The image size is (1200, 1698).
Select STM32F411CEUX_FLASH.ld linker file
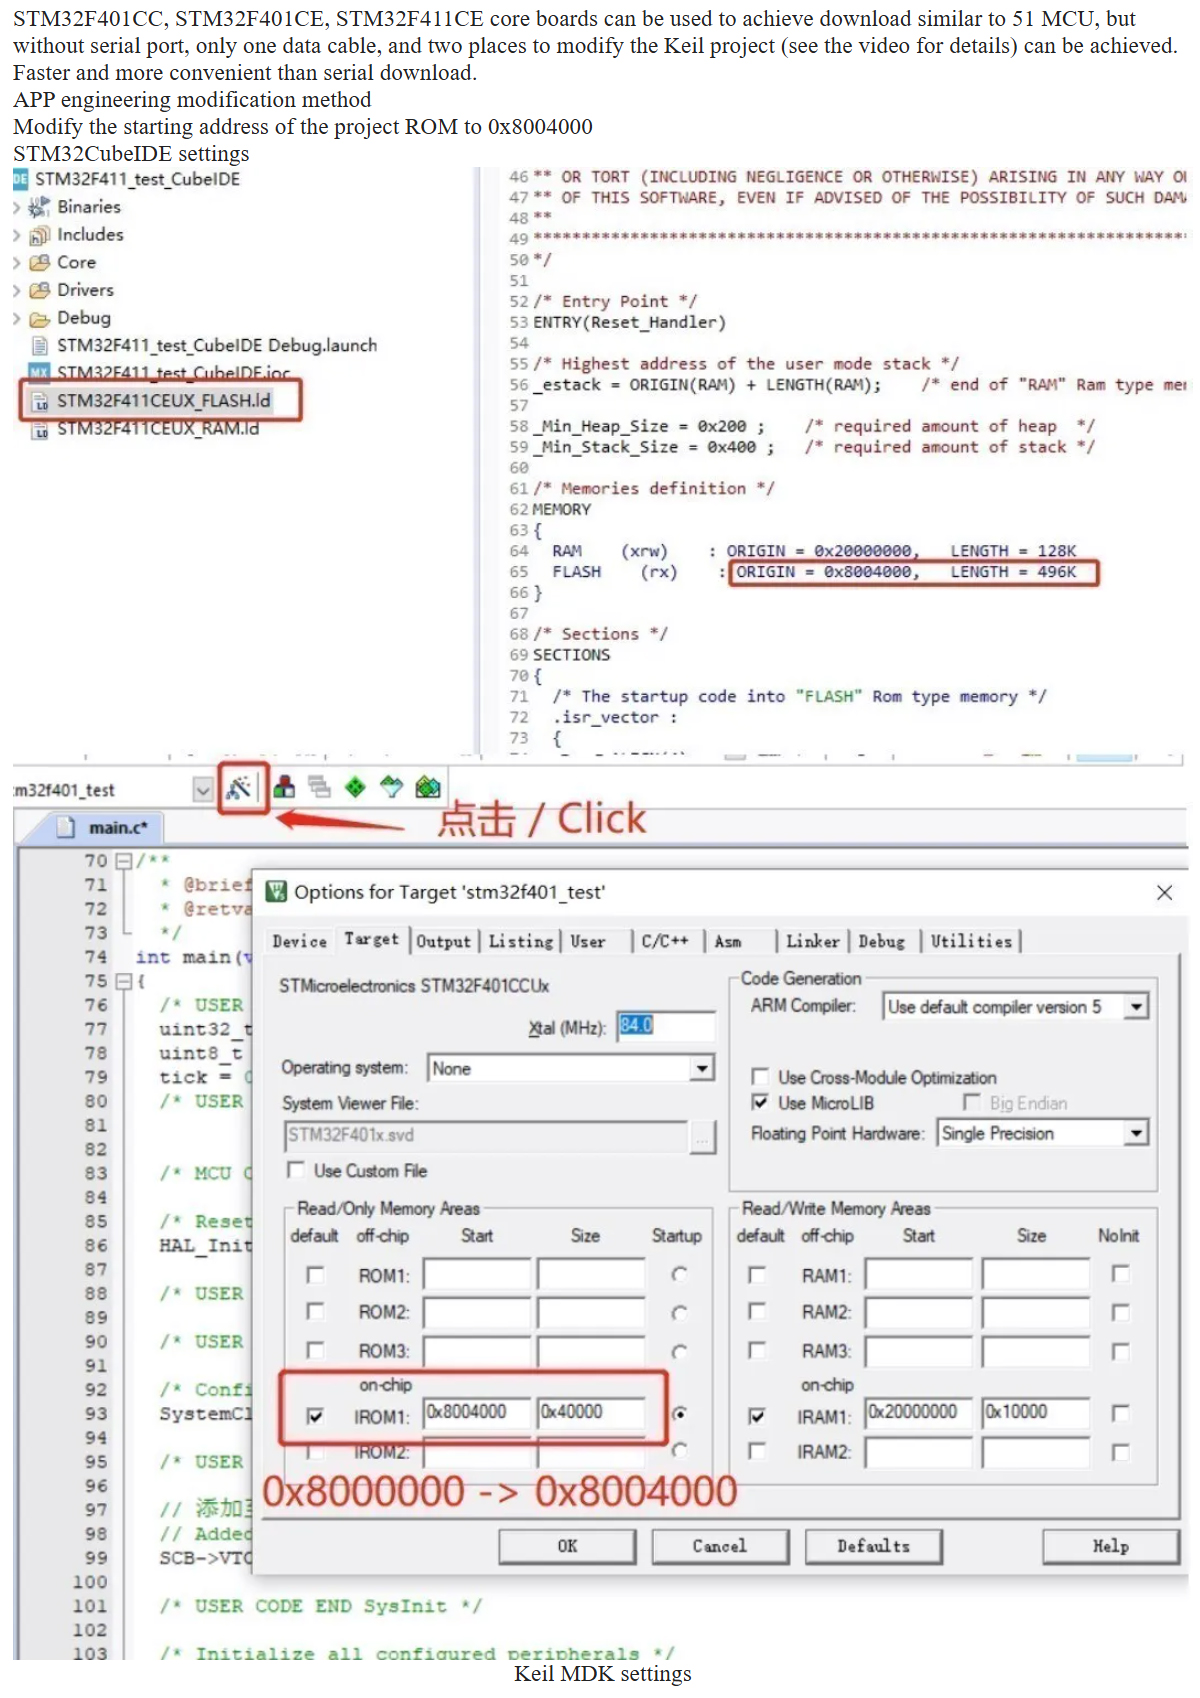(x=162, y=401)
